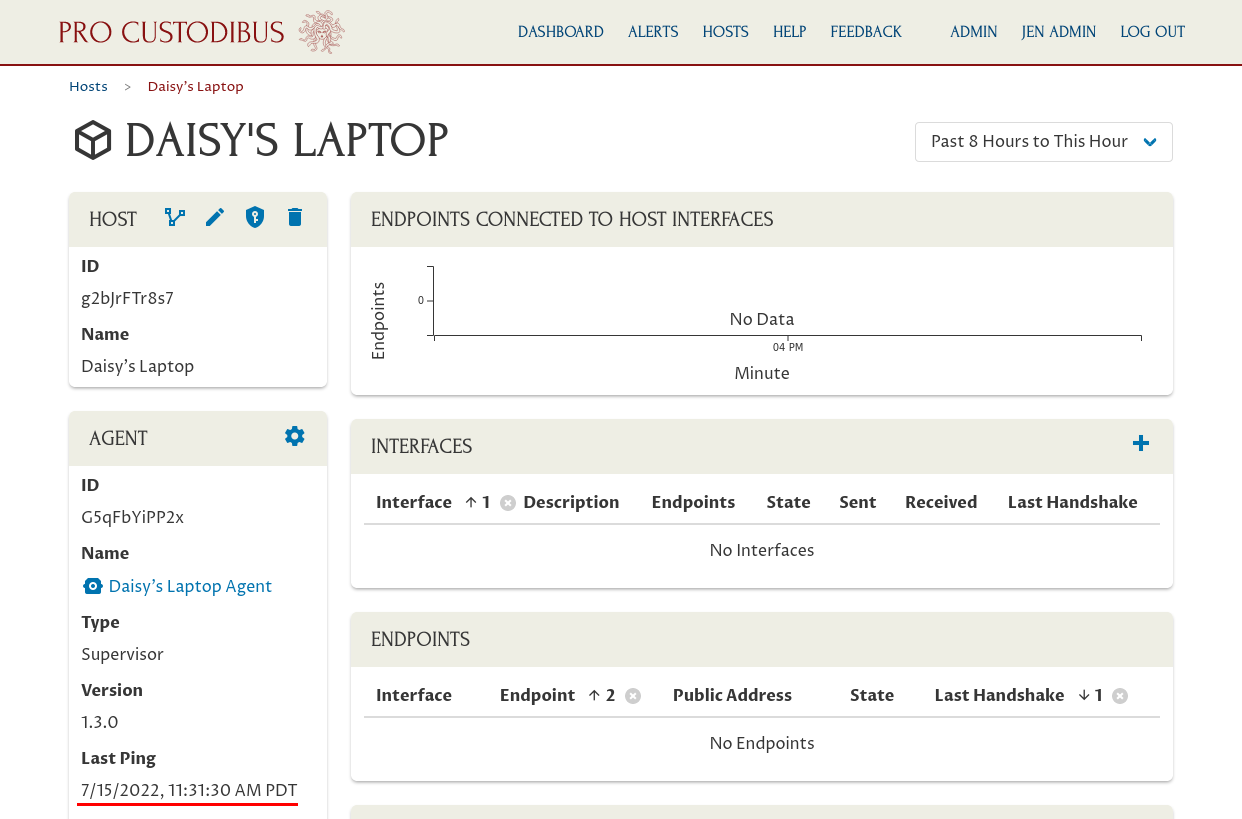Click the No Interfaces message
Viewport: 1242px width, 819px height.
[762, 550]
